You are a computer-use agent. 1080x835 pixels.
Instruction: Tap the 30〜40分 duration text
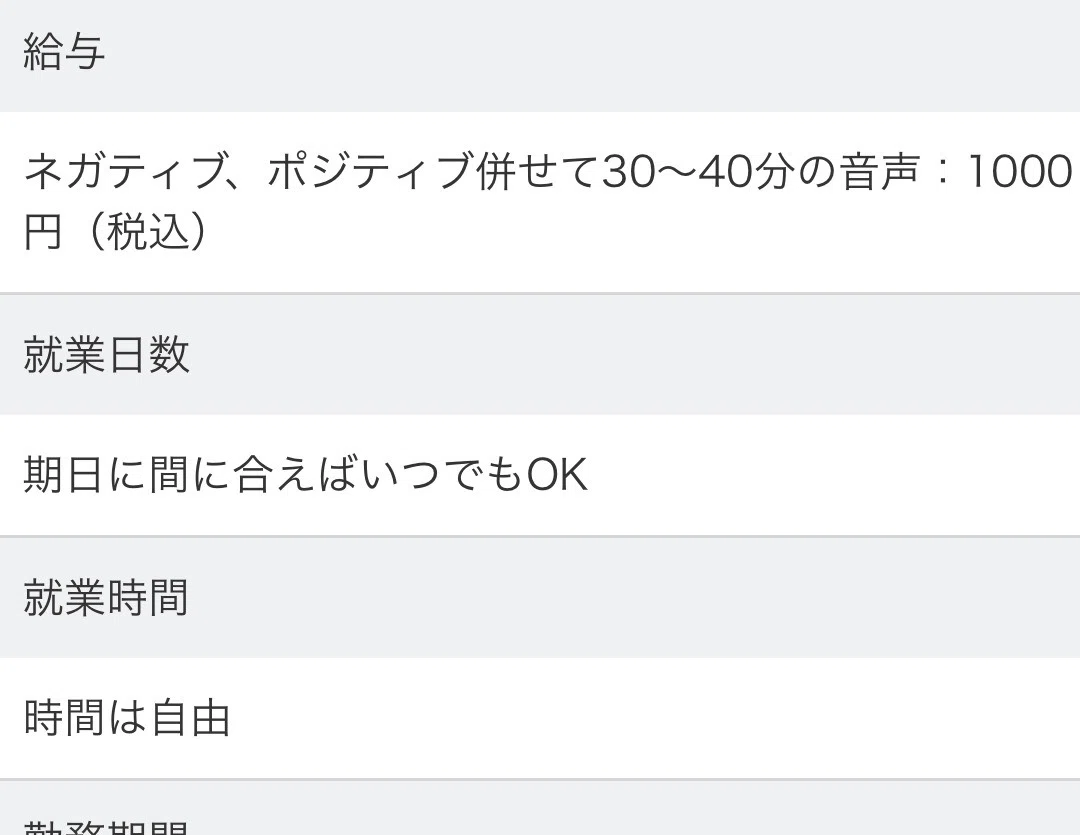point(687,173)
